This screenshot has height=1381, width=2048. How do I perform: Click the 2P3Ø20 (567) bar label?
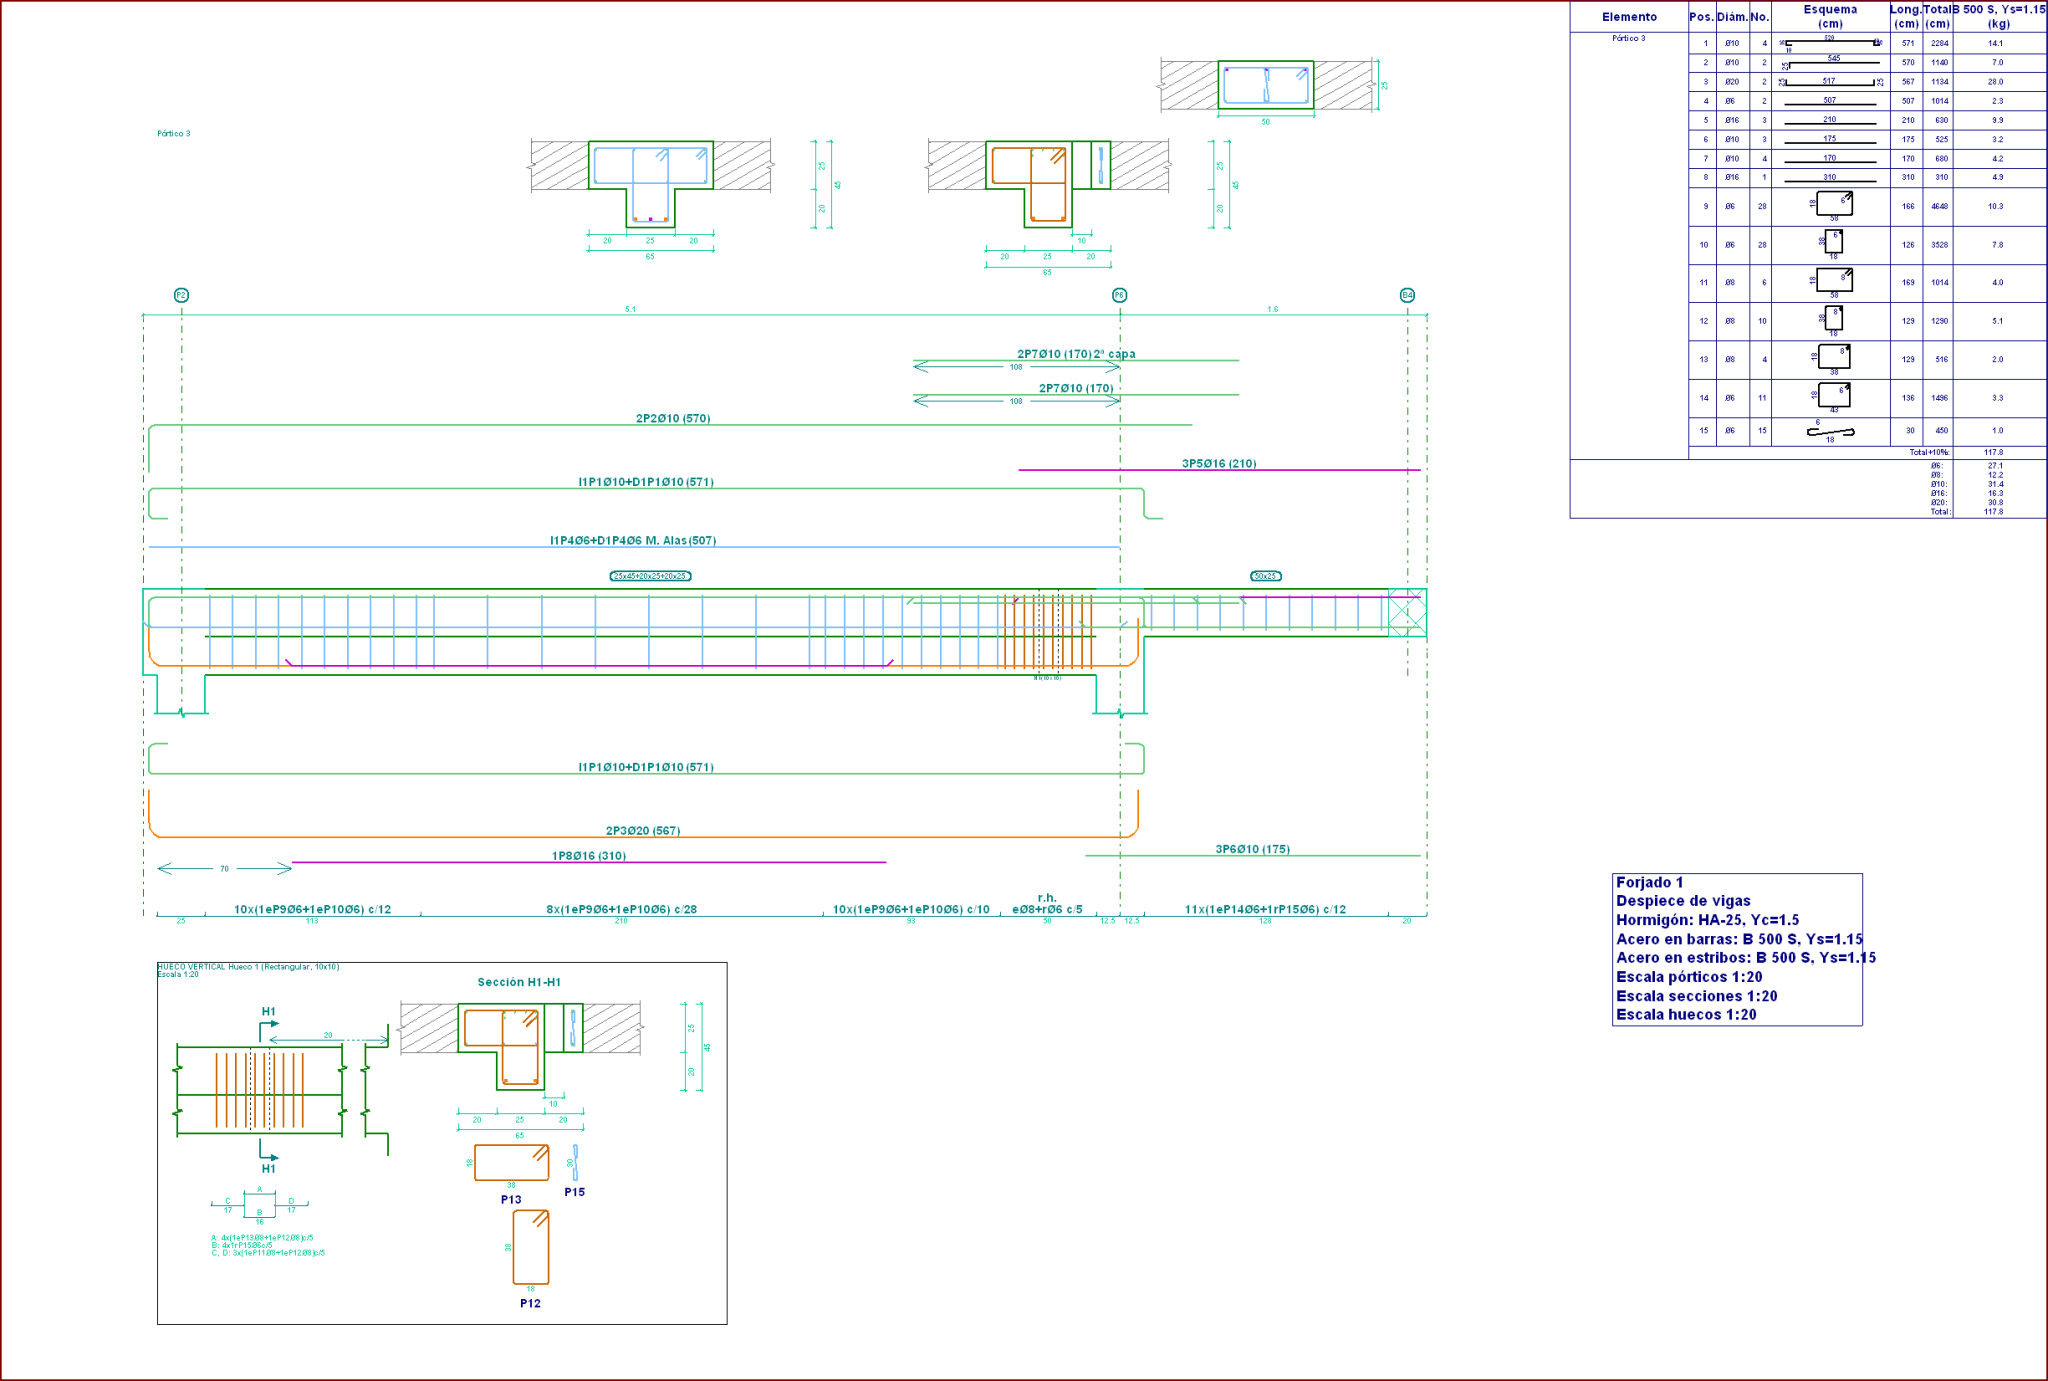[643, 830]
